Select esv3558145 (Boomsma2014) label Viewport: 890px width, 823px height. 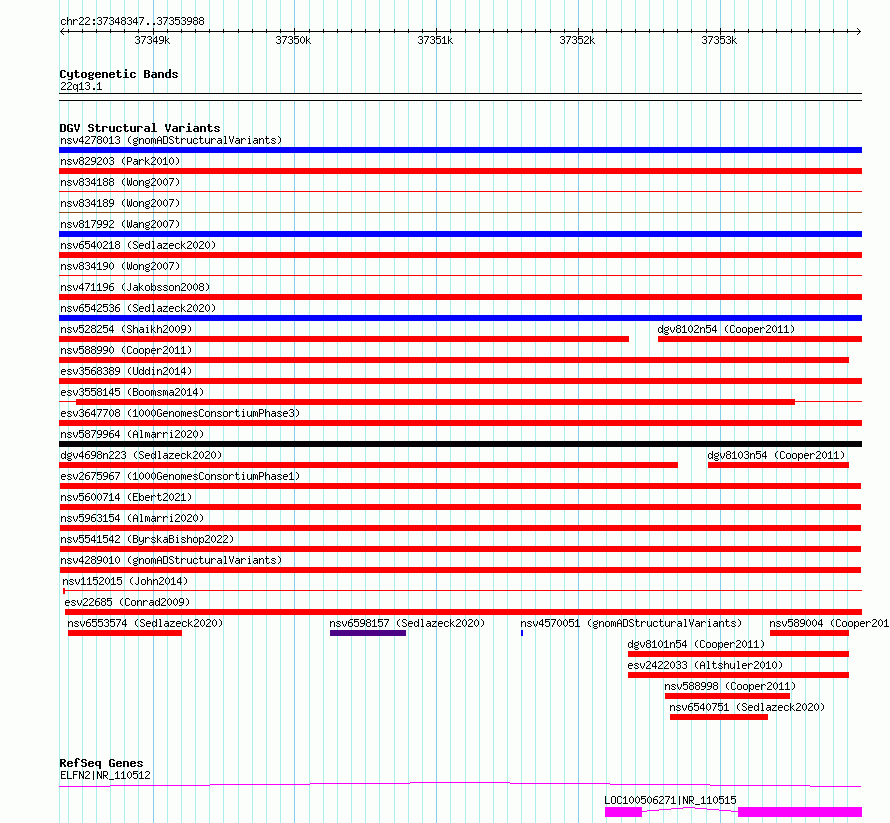pos(132,392)
